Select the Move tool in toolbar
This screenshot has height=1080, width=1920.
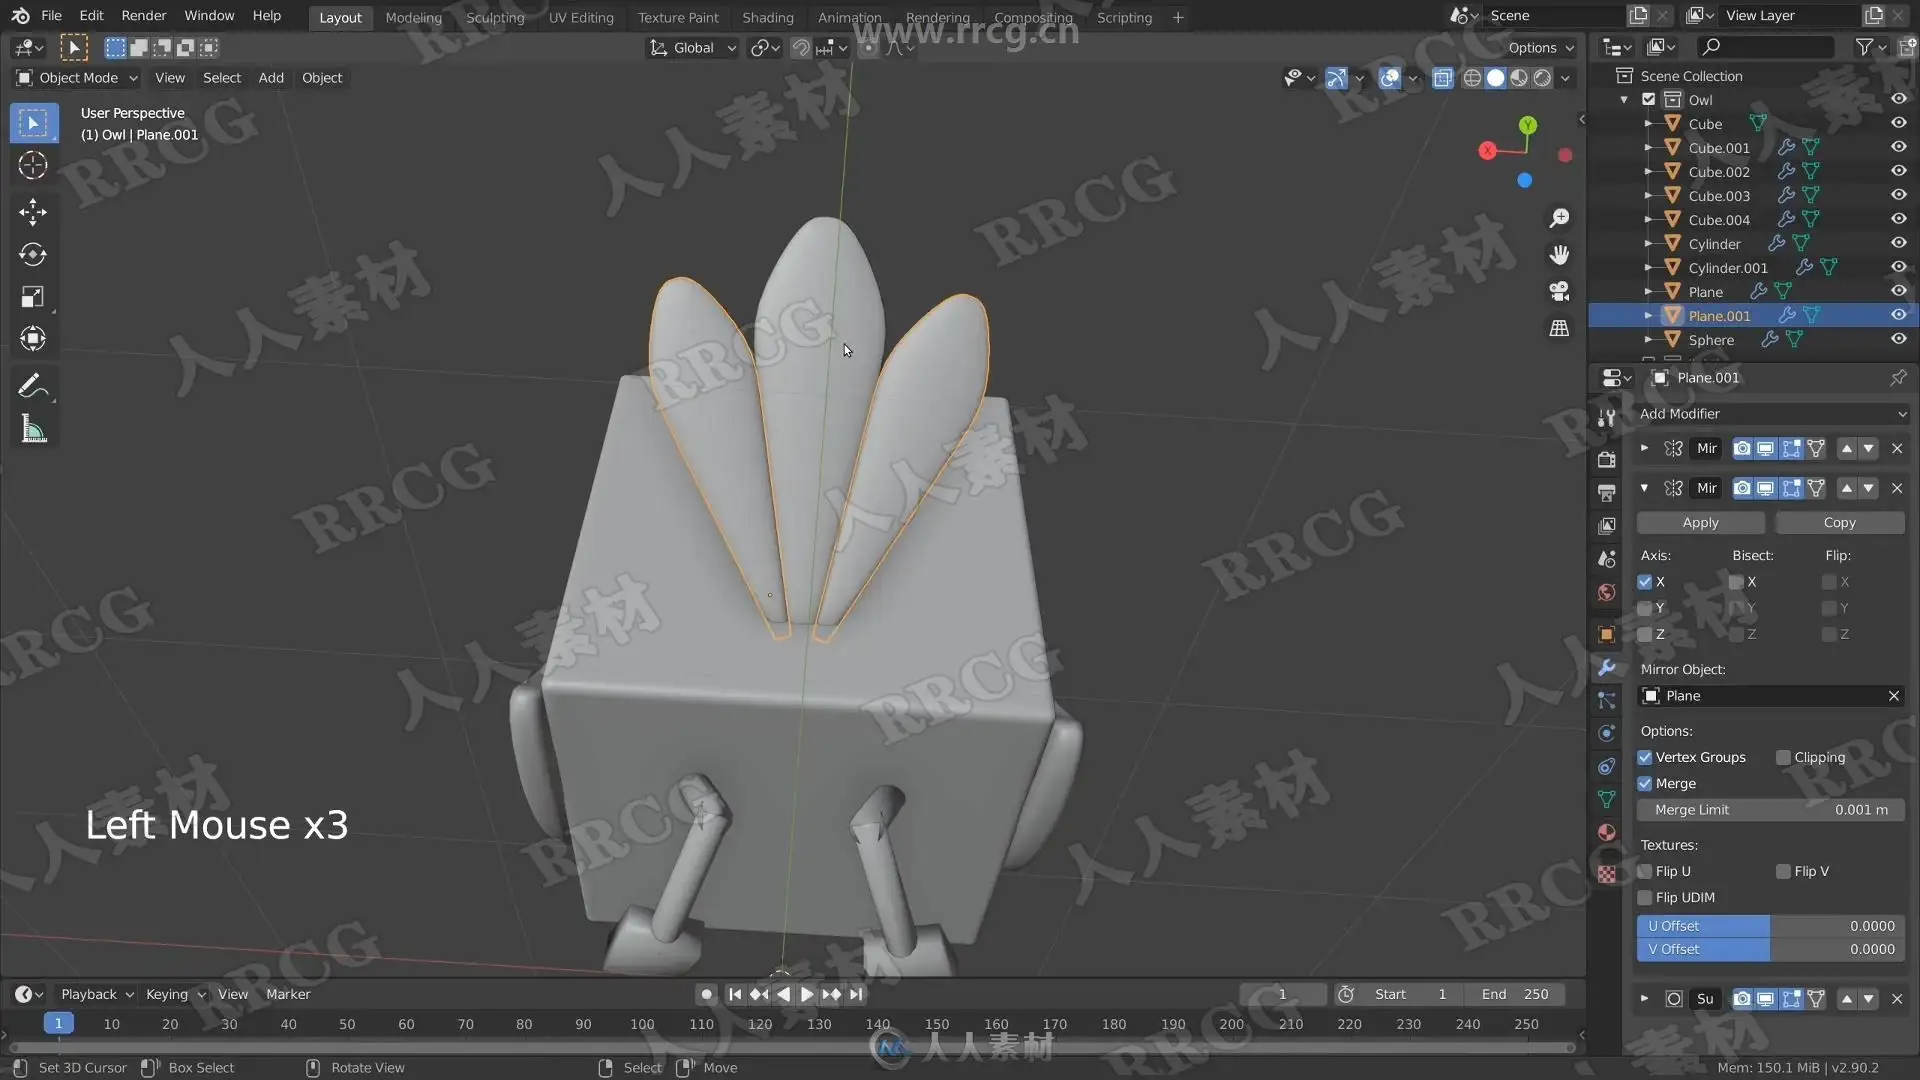32,212
